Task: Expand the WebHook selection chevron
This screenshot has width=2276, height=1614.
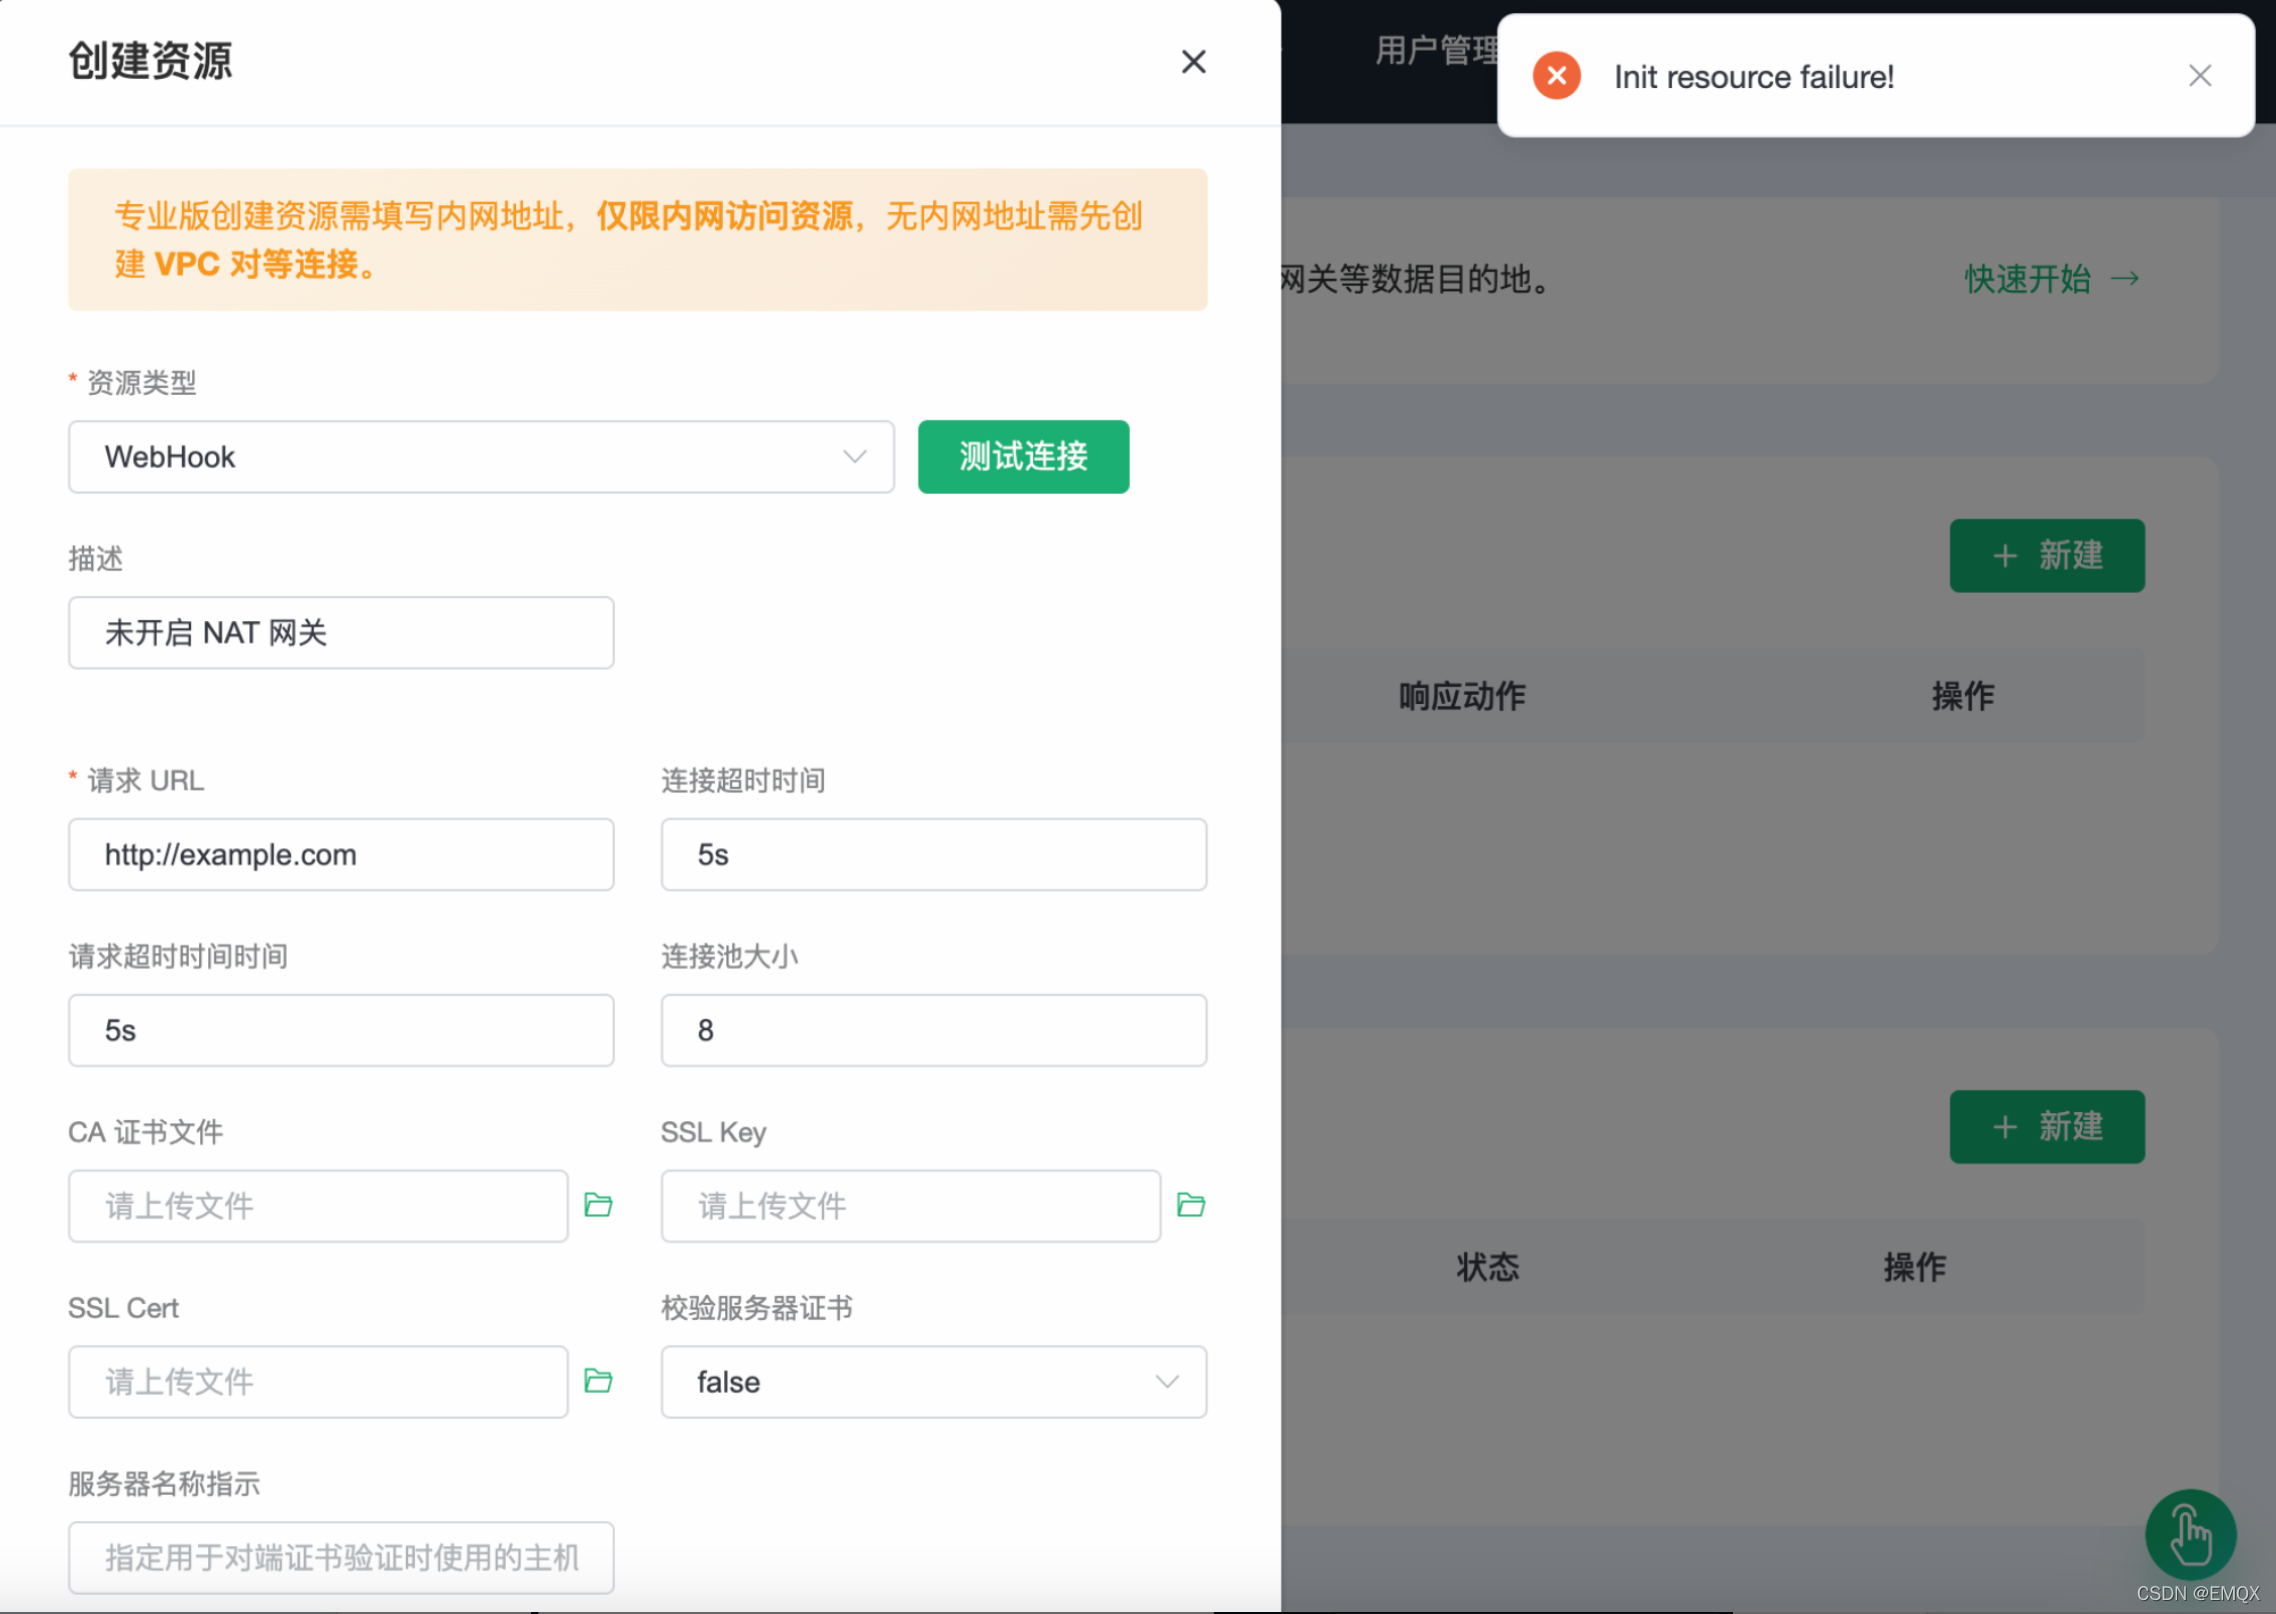Action: coord(855,457)
